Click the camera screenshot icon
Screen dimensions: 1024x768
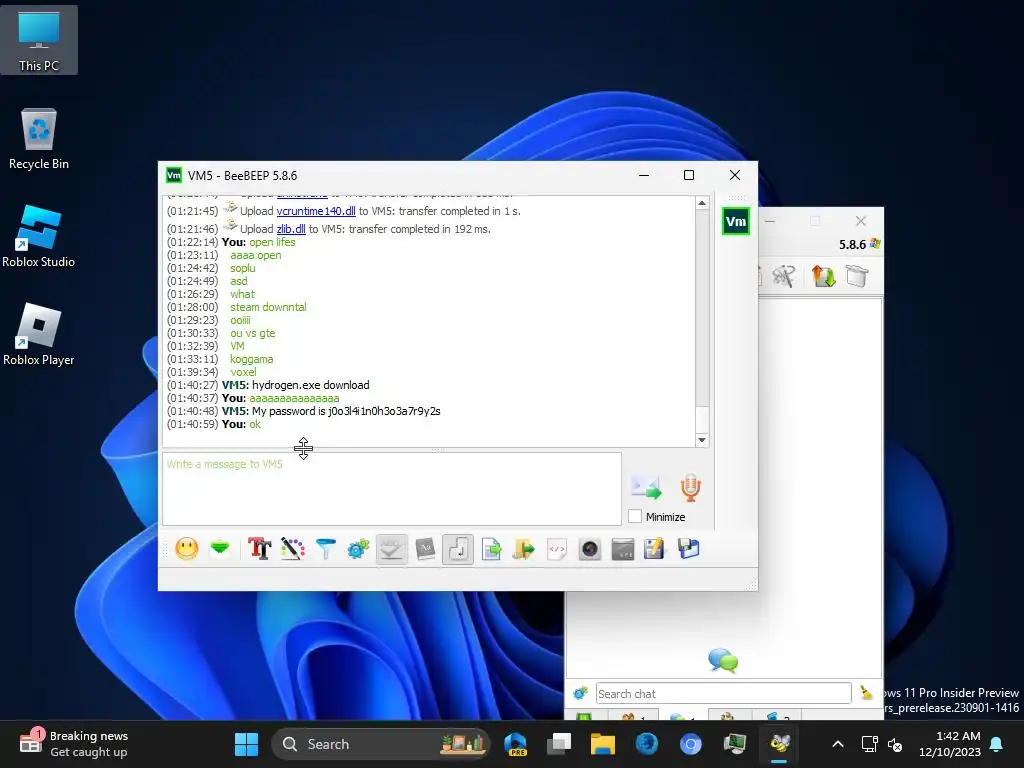point(590,549)
